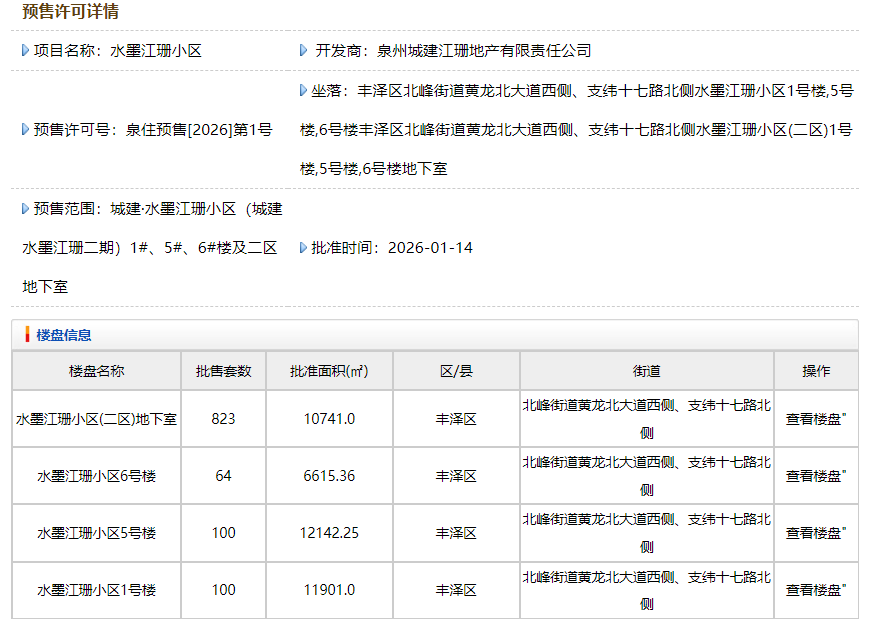This screenshot has width=869, height=632.
Task: Click the 12142.25 approved area cell
Action: [329, 533]
